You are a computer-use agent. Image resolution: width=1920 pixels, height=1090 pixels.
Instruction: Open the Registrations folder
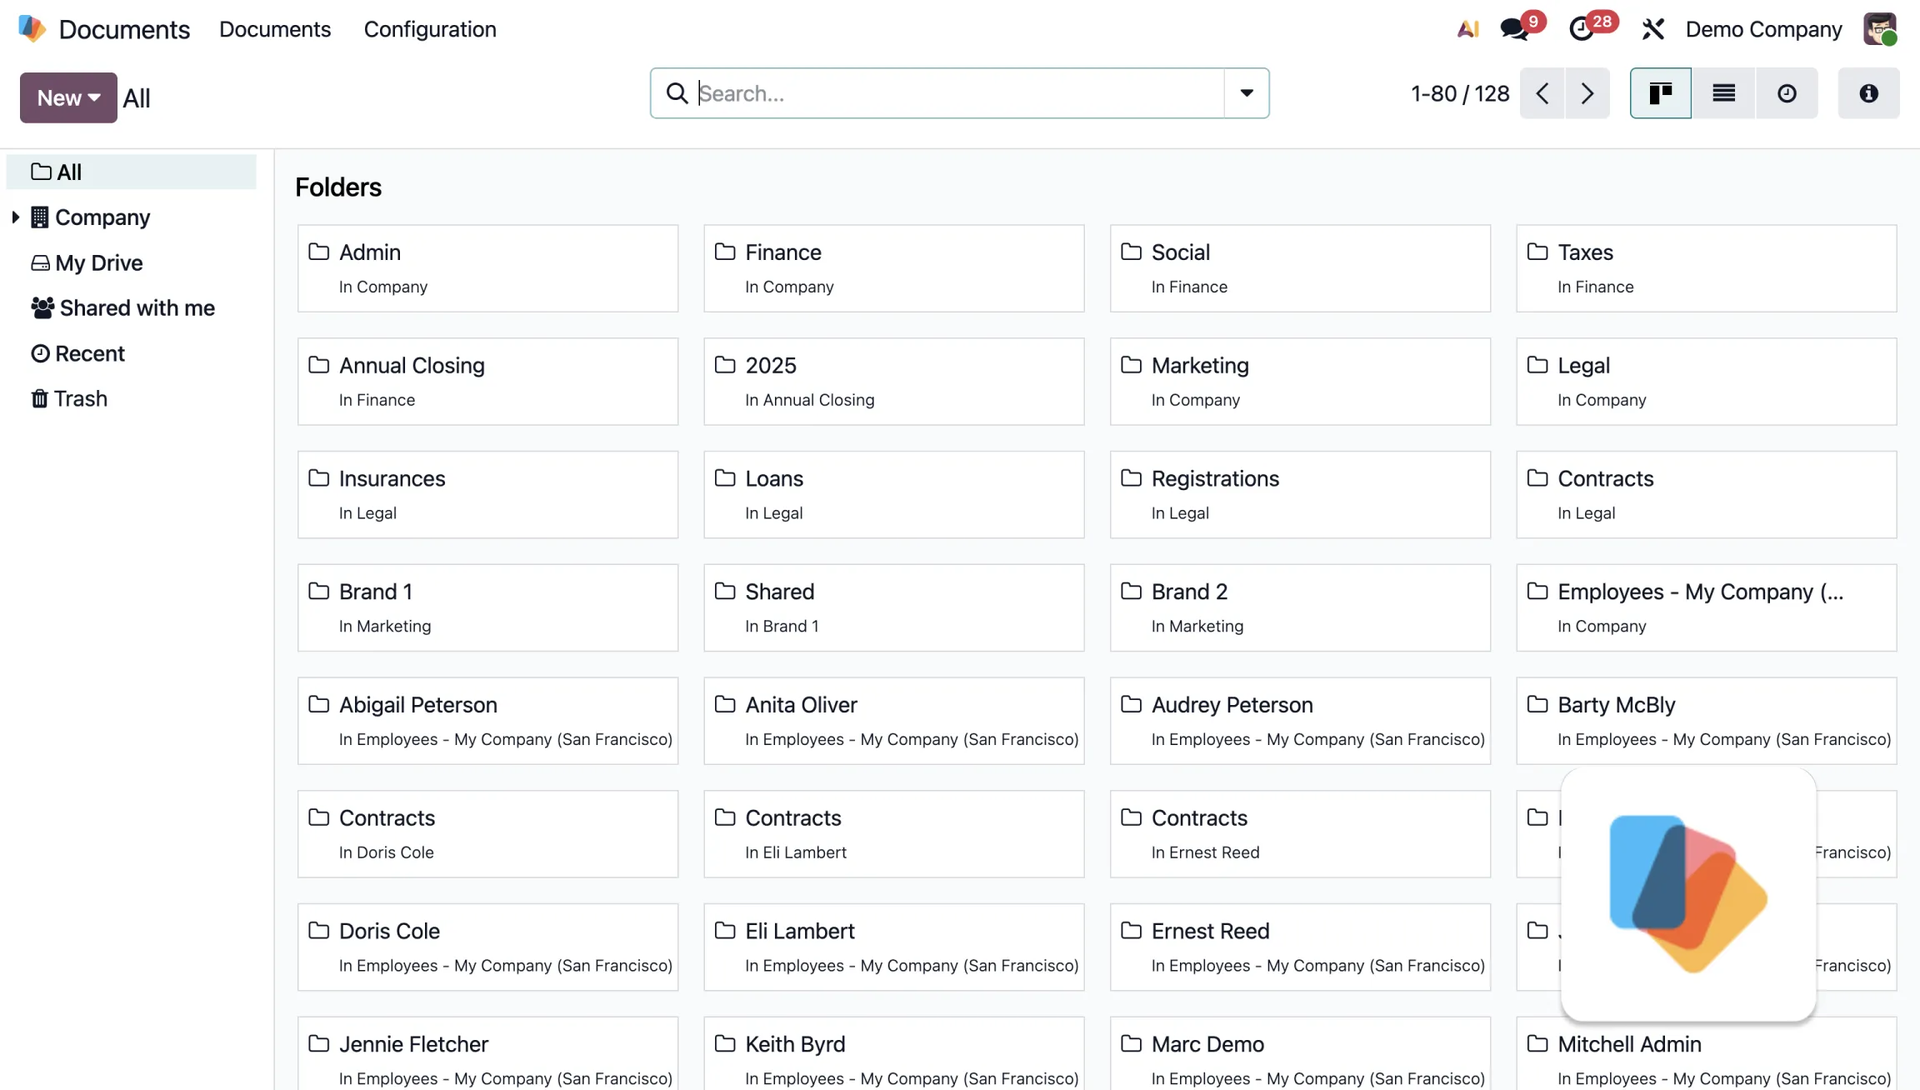pos(1300,494)
